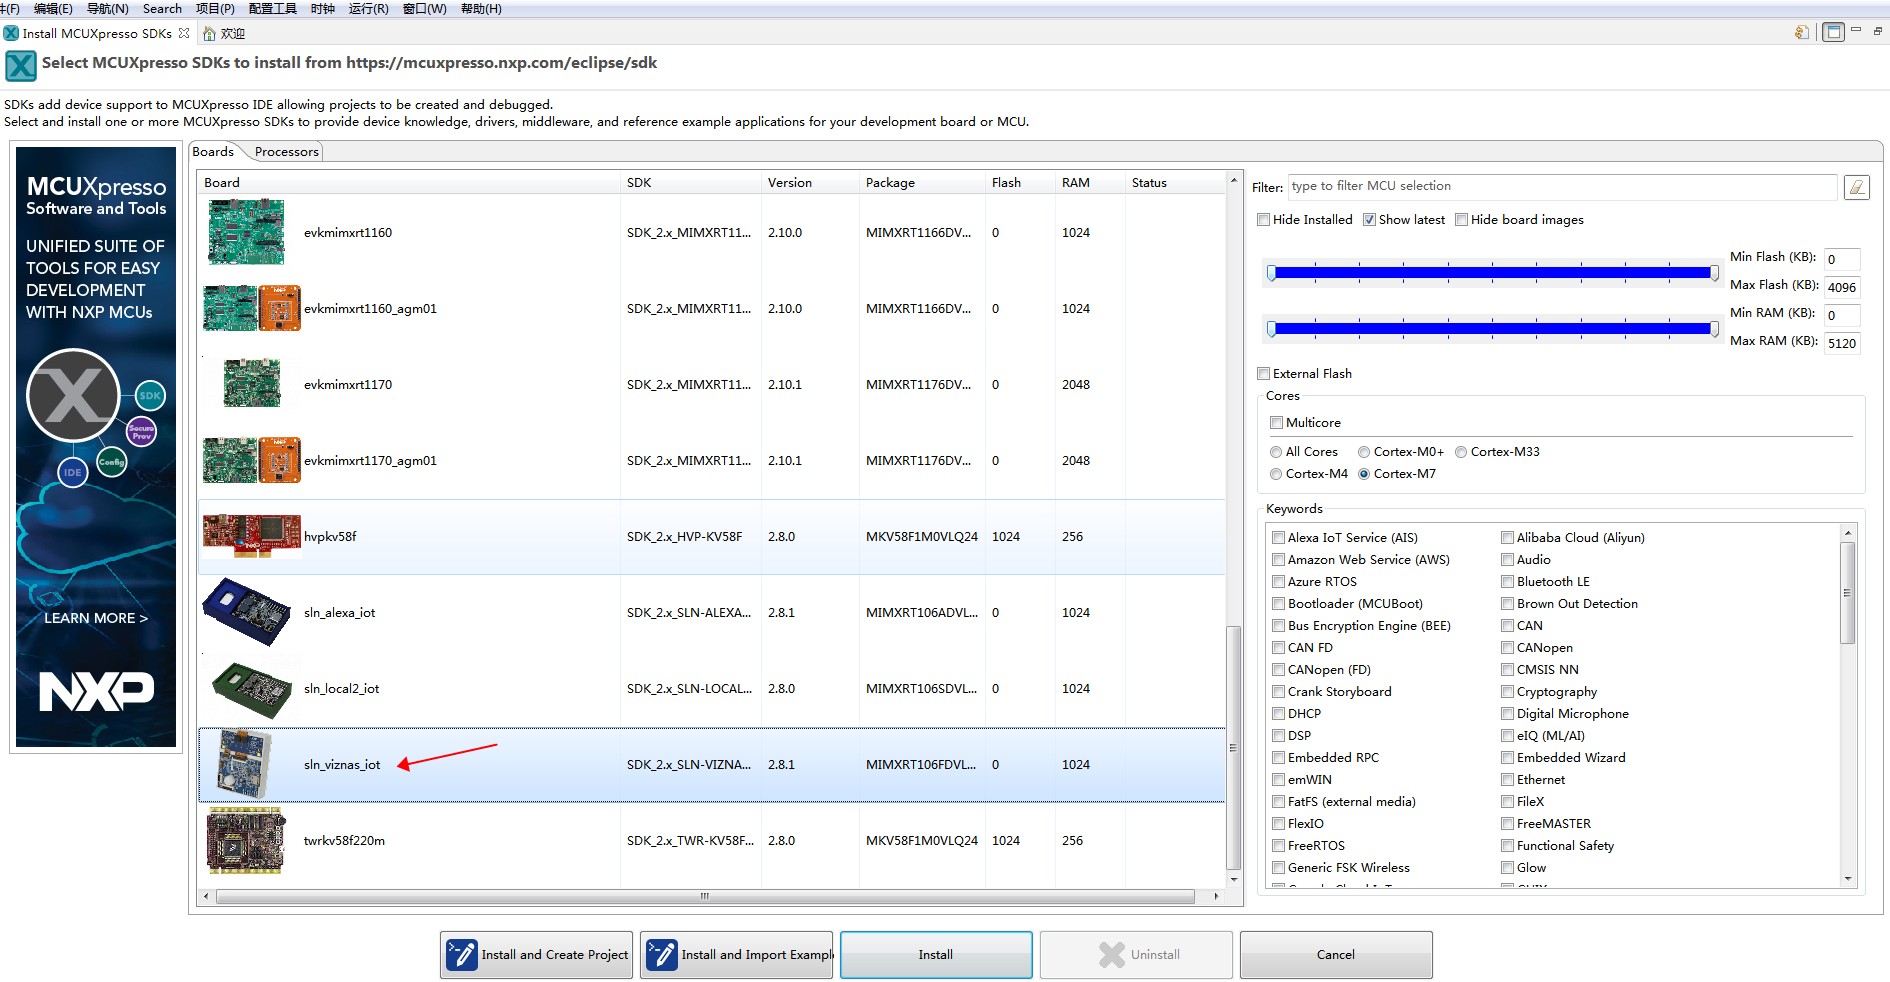Click the MCUXpresso X logo icon in header
This screenshot has width=1890, height=982.
pyautogui.click(x=20, y=66)
